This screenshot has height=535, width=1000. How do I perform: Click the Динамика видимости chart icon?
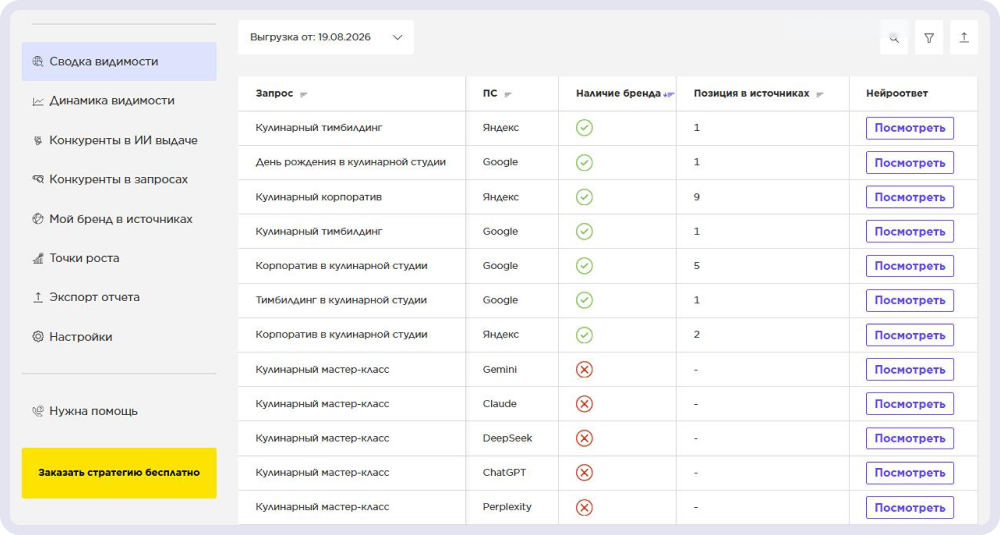coord(38,101)
